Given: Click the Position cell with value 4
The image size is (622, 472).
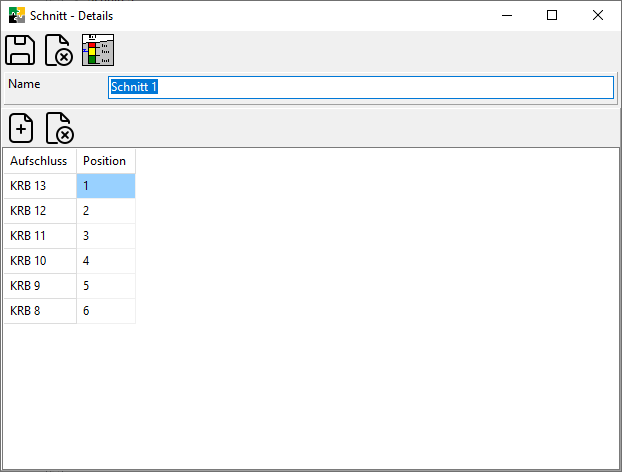Looking at the screenshot, I should [105, 261].
